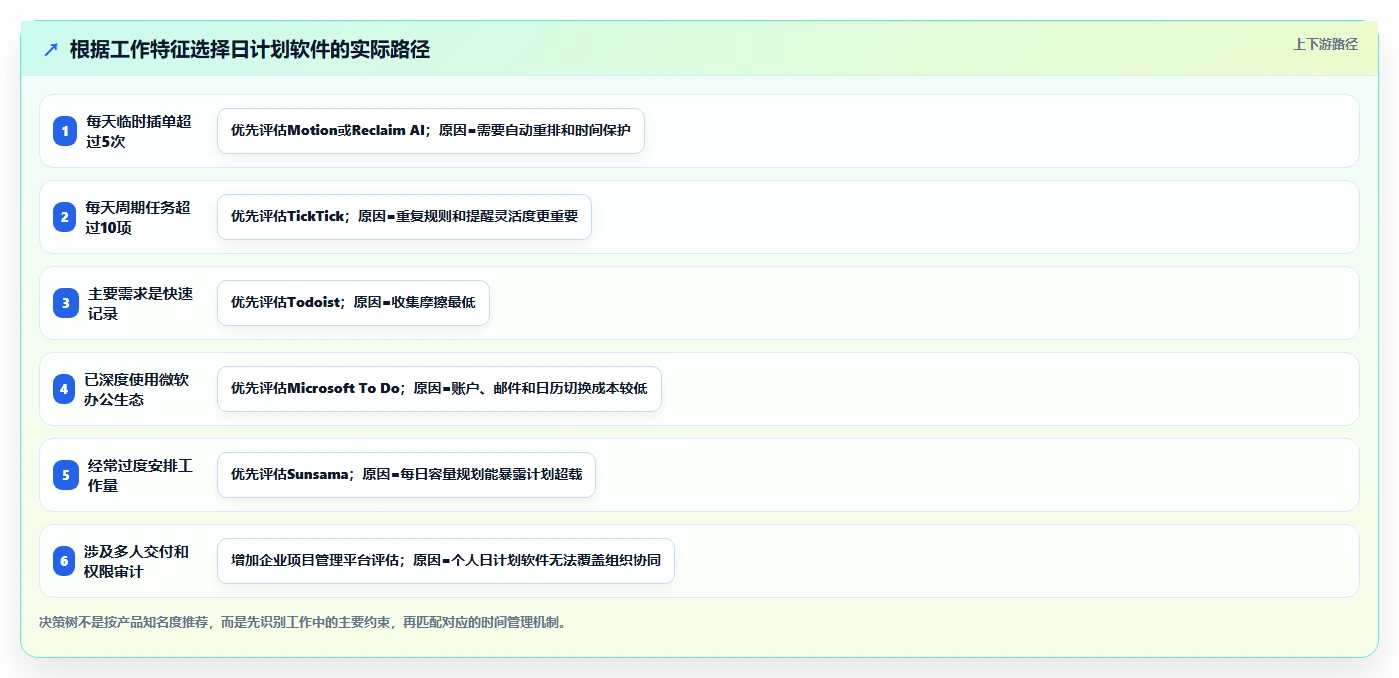Select step number 4 badge
This screenshot has width=1399, height=678.
tap(65, 389)
